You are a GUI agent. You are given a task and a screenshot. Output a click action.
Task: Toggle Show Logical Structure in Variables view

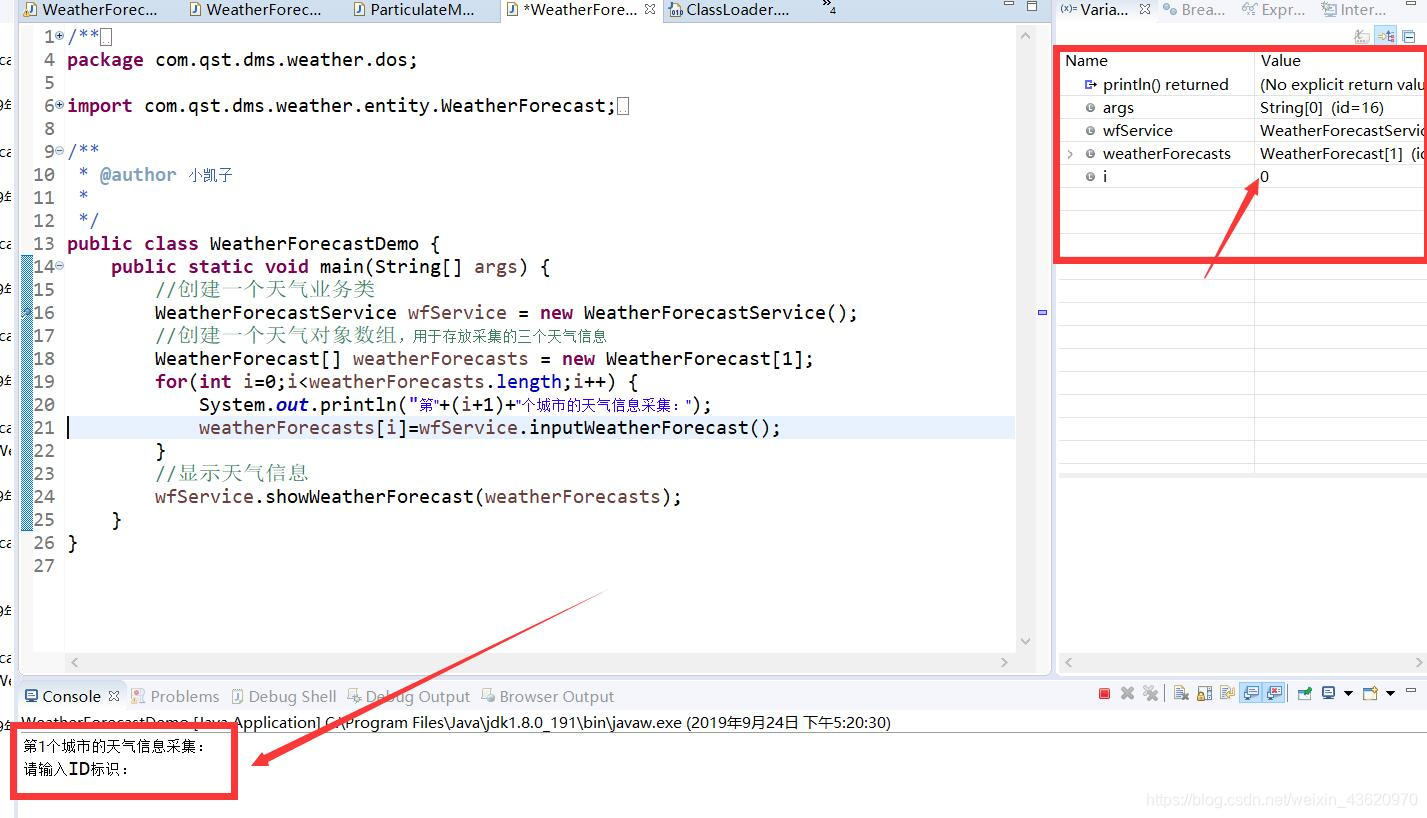[1386, 36]
